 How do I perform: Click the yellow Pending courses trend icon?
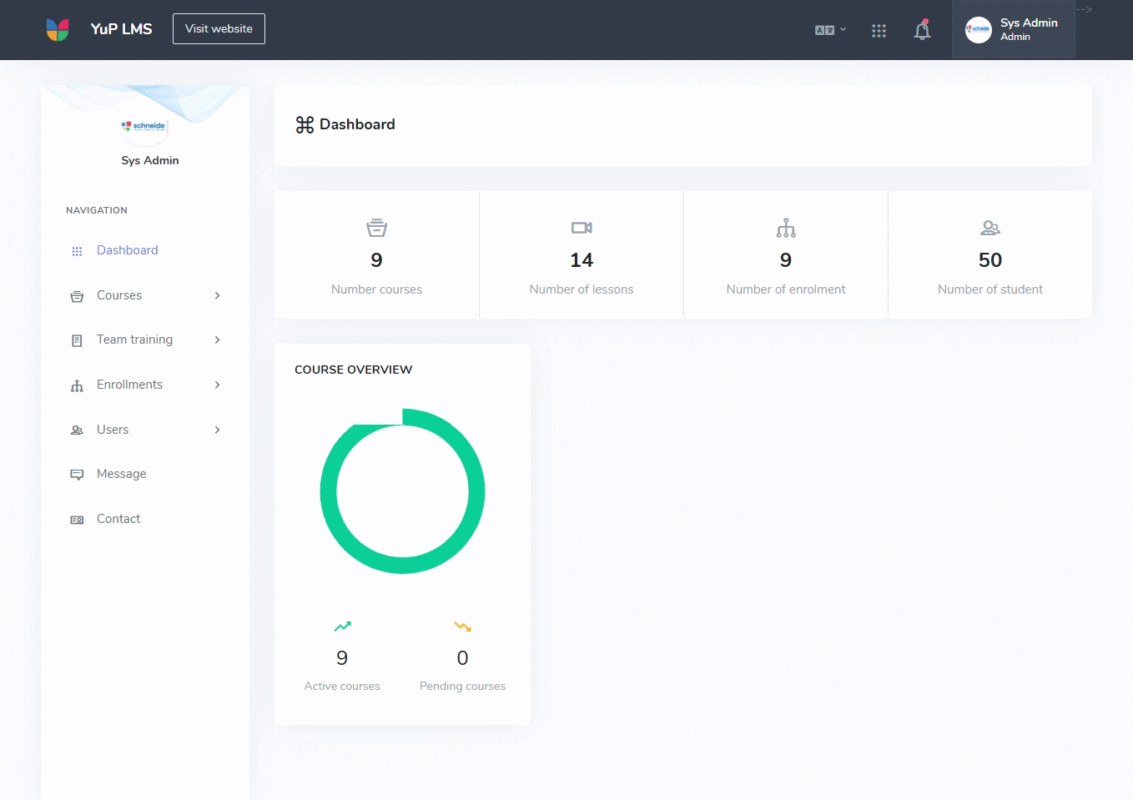click(462, 627)
